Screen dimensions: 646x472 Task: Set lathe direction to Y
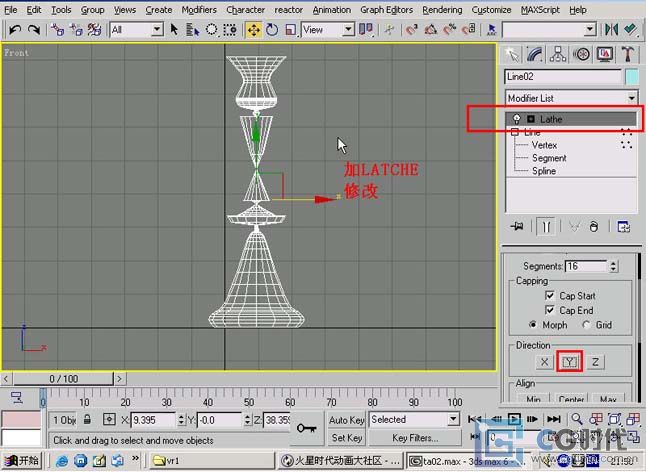[569, 362]
